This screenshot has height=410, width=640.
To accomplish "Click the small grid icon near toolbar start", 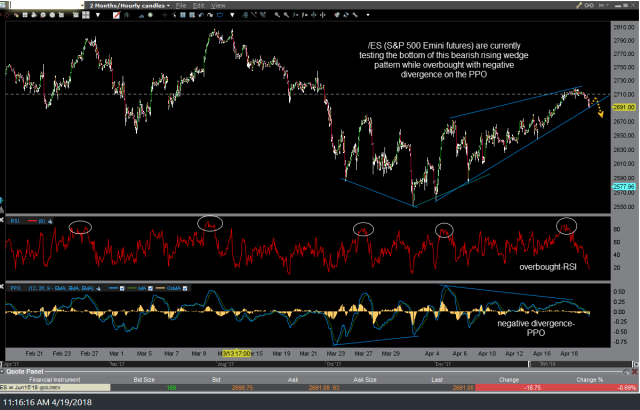I will pos(25,15).
